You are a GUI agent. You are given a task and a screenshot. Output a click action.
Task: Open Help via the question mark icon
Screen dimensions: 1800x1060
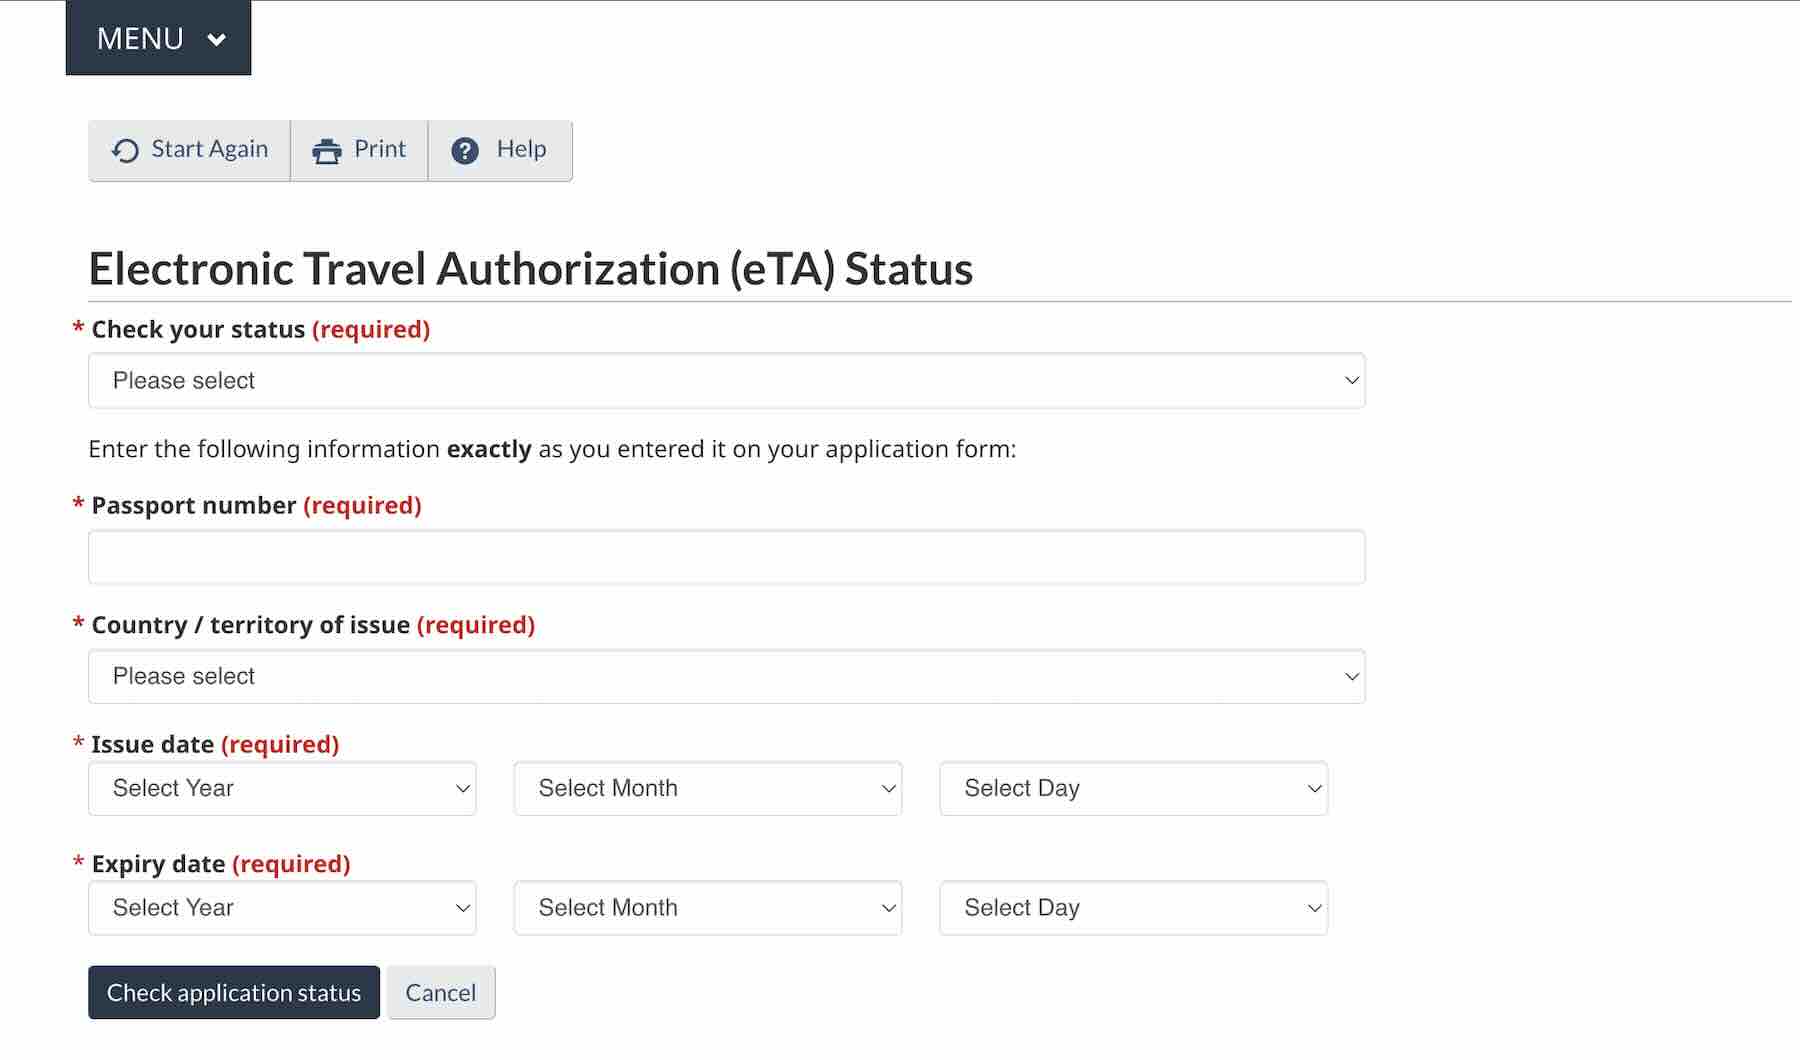466,150
